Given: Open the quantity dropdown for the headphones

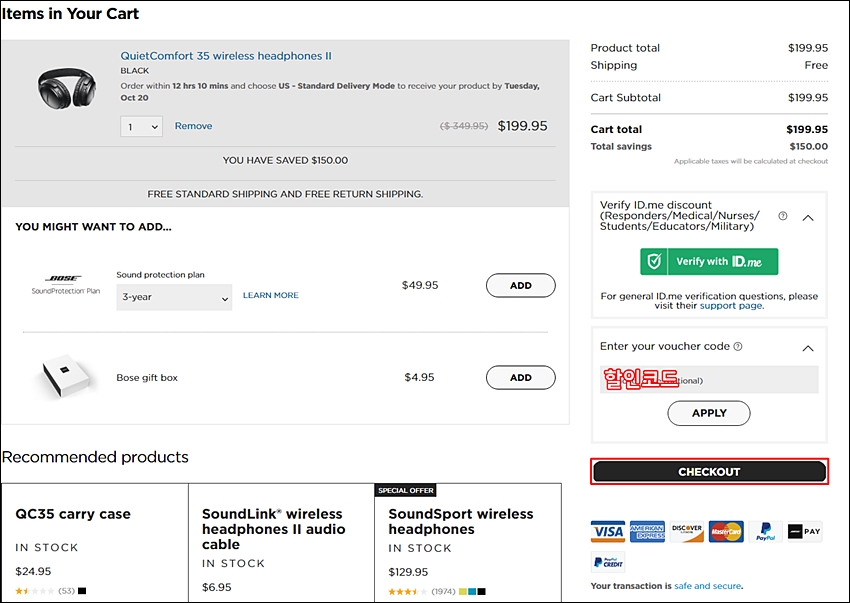Looking at the screenshot, I should tap(141, 127).
